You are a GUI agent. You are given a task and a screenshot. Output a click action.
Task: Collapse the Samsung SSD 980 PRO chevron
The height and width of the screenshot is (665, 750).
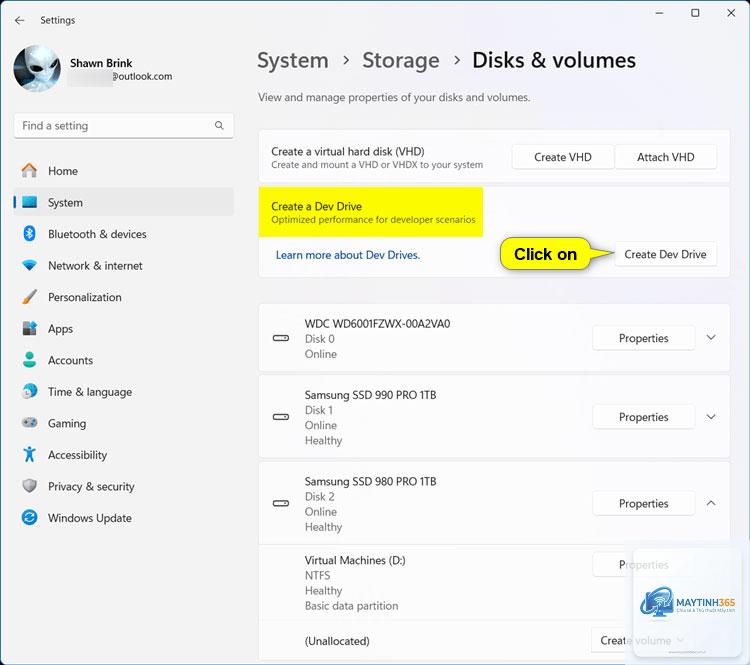(x=711, y=503)
